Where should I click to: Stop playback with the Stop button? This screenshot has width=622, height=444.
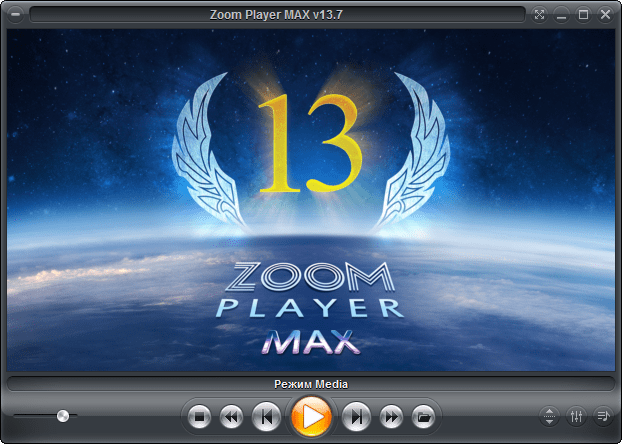click(199, 417)
